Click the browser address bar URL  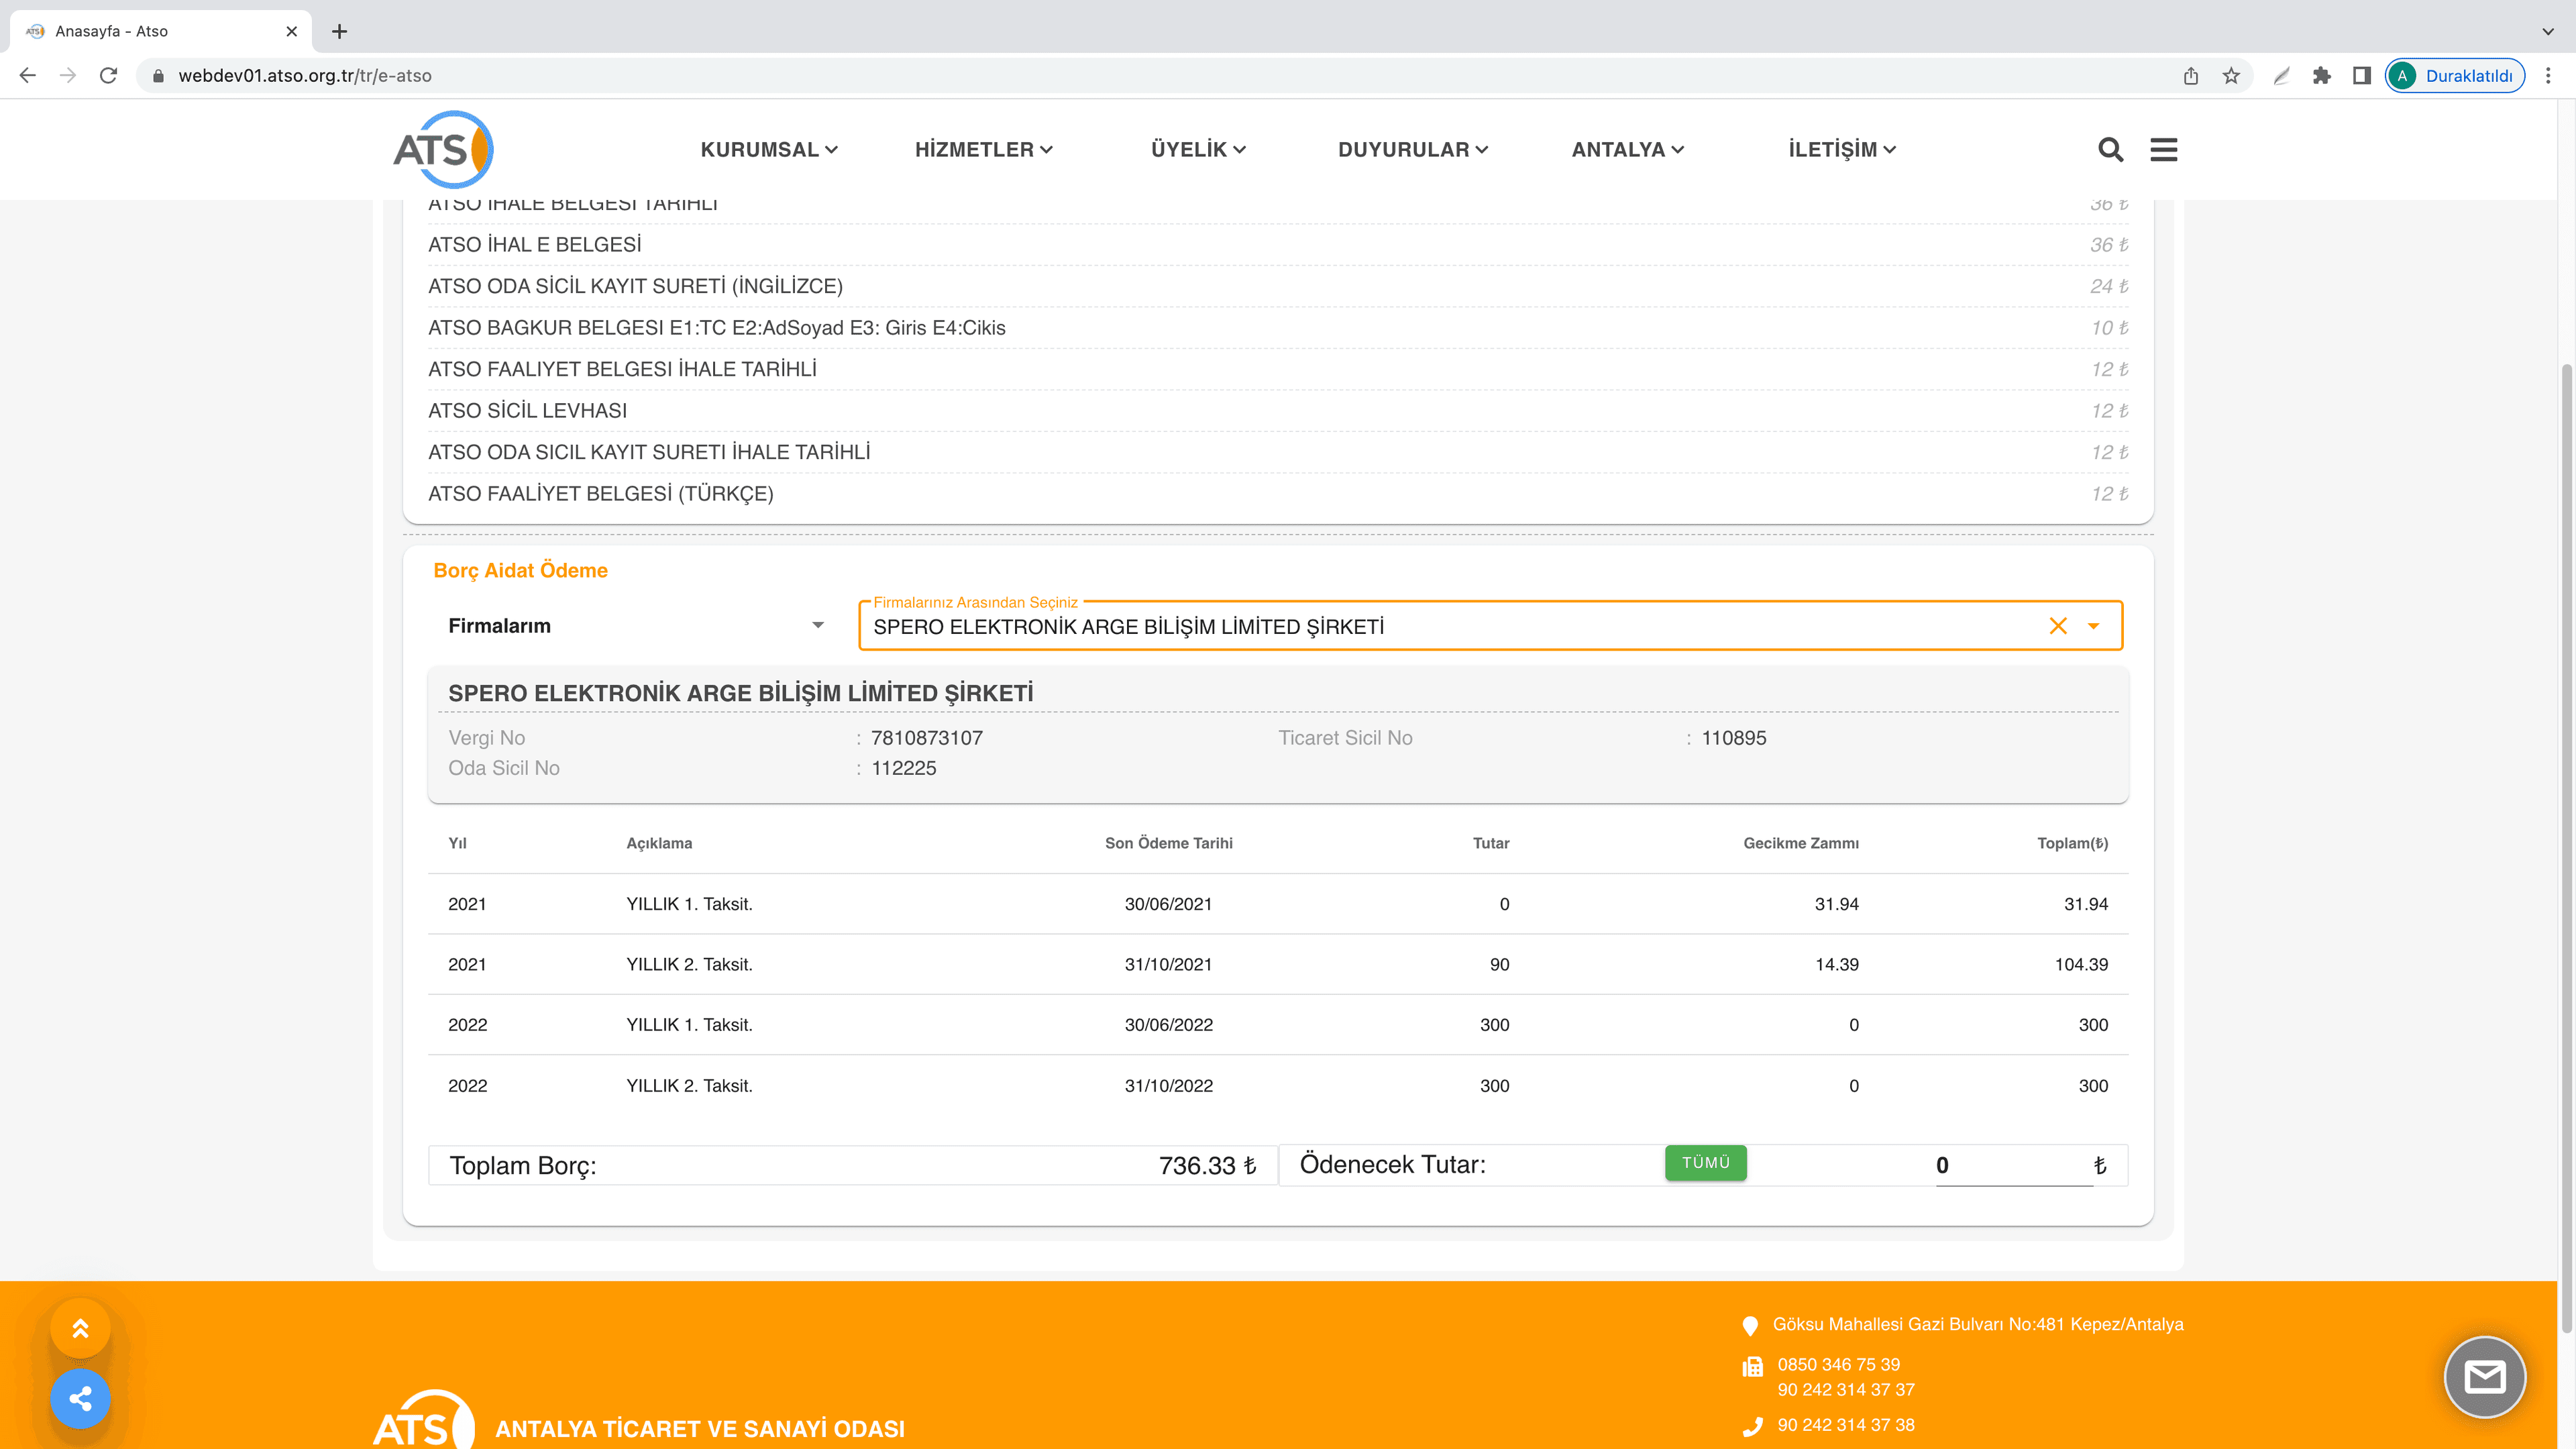point(305,75)
